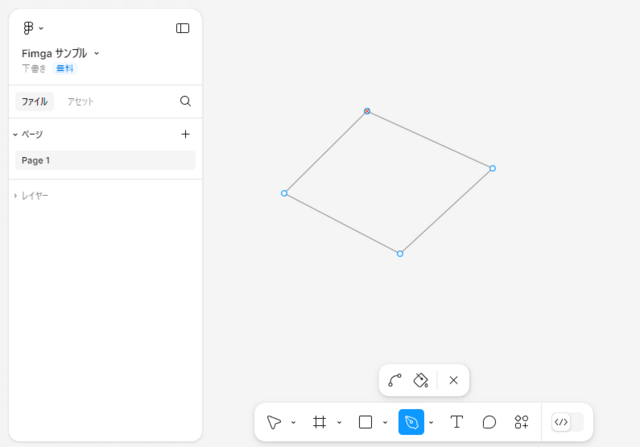Toggle the sidebar panel collapse icon
The height and width of the screenshot is (447, 640).
click(x=182, y=28)
